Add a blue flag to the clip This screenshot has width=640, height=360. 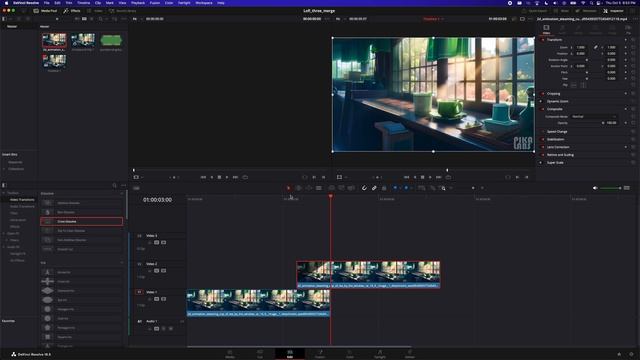pyautogui.click(x=395, y=188)
